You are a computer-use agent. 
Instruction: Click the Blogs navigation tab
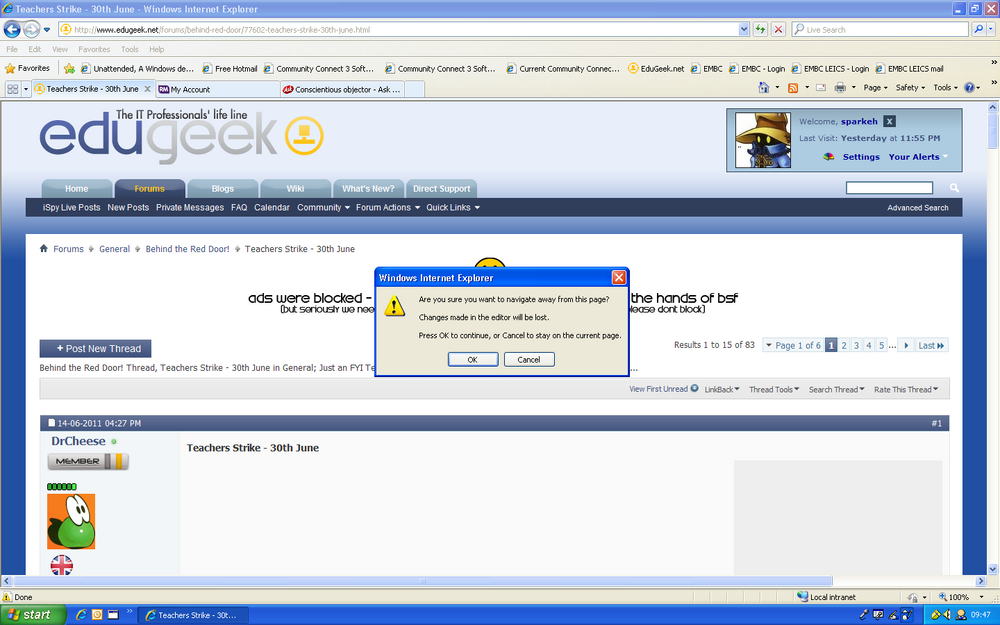(223, 189)
